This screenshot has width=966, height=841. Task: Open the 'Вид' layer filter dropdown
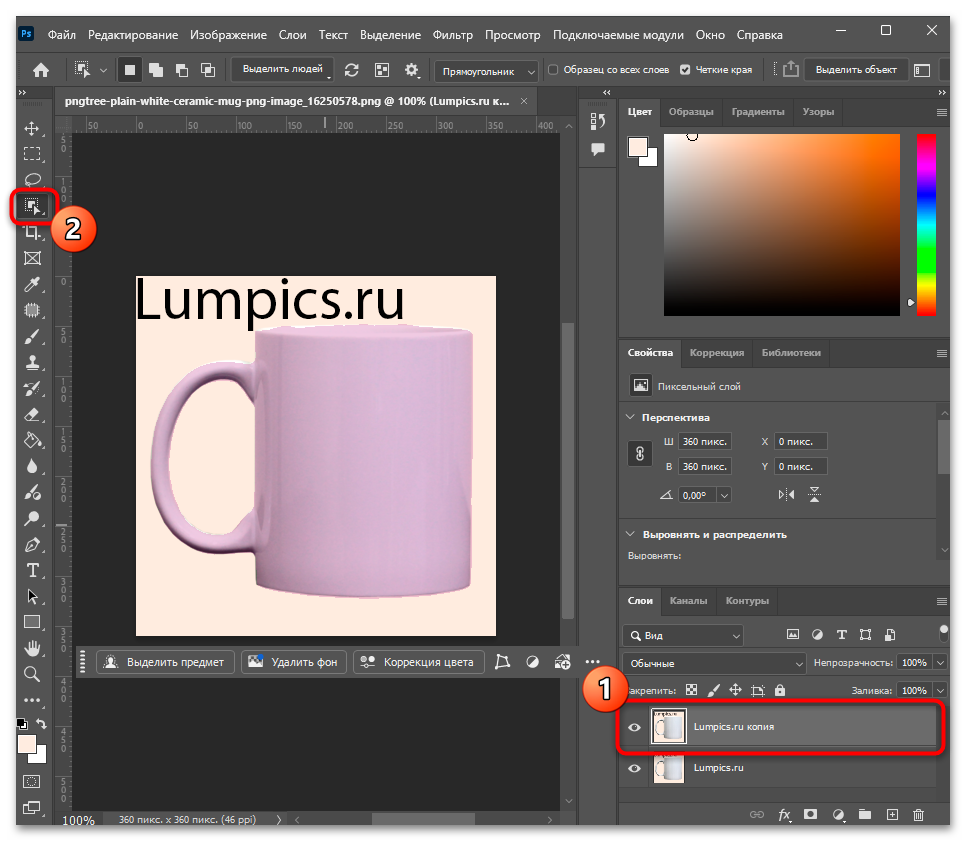[x=683, y=635]
